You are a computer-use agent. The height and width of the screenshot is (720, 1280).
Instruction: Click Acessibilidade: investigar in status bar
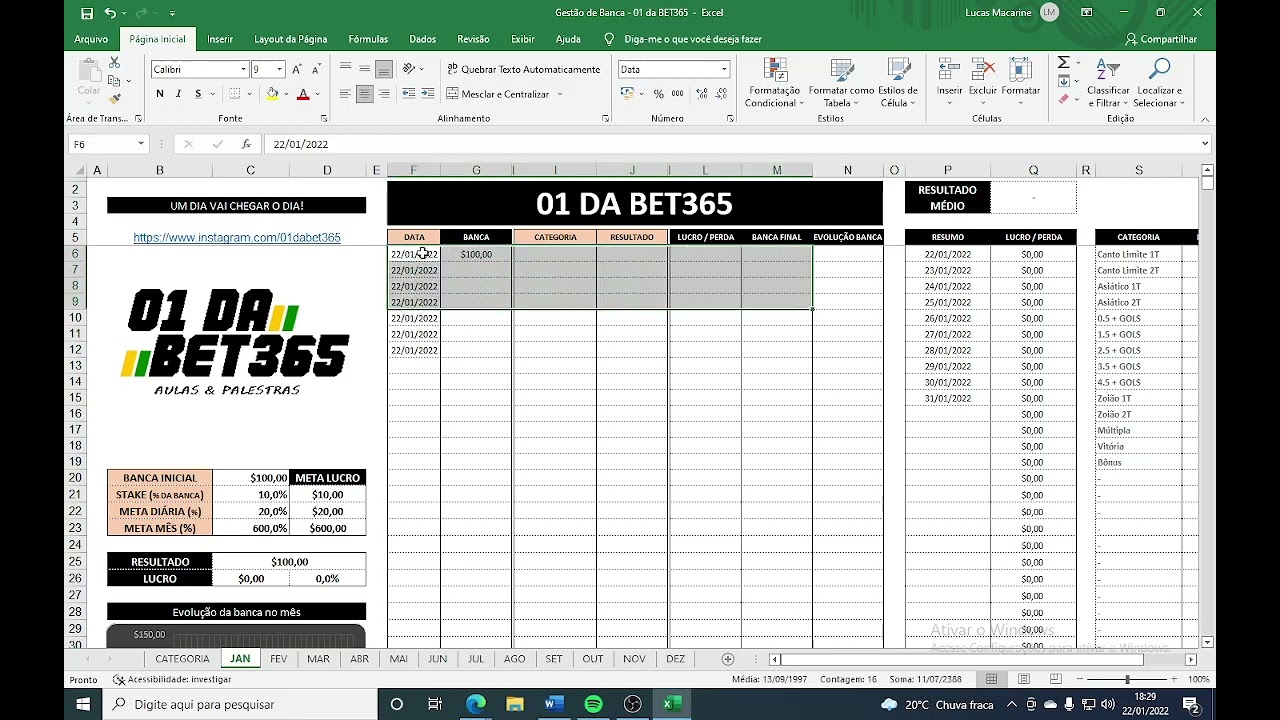pos(172,679)
